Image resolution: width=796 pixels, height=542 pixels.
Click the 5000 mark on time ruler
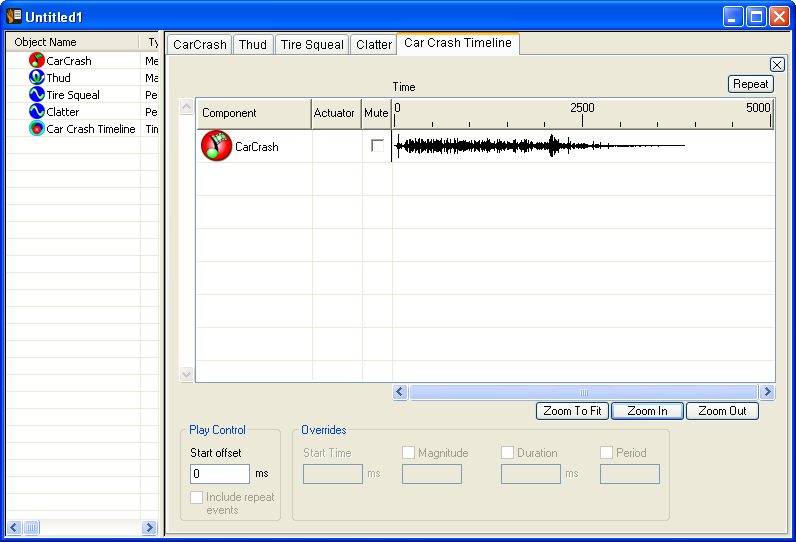click(x=758, y=108)
